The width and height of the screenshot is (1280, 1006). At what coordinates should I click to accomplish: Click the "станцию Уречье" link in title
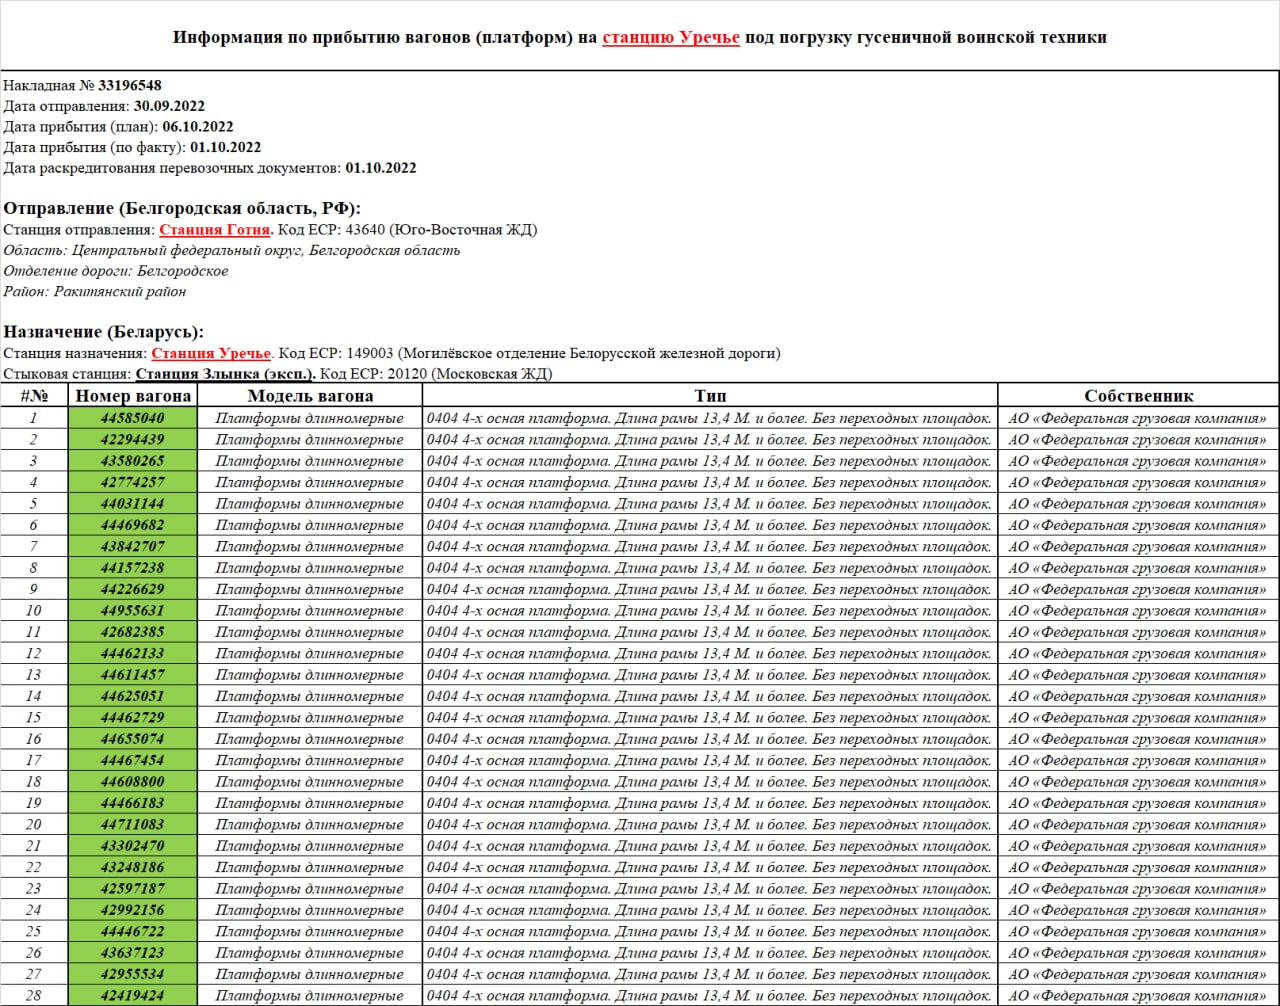(670, 38)
